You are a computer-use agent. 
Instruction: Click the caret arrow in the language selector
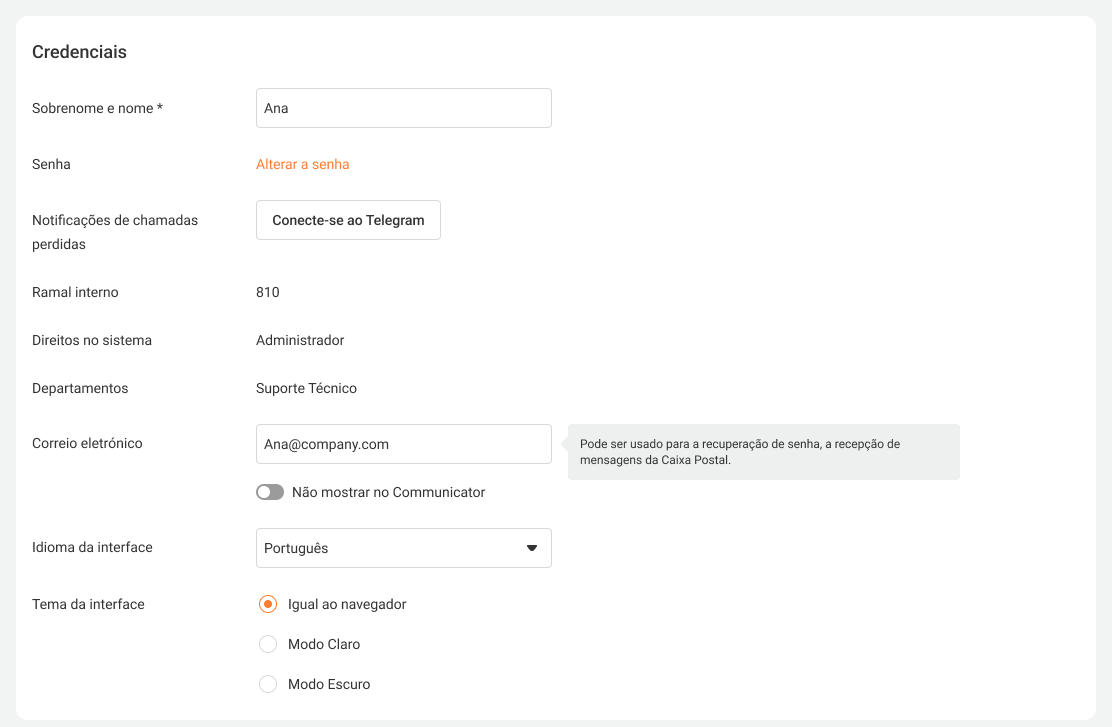click(x=532, y=548)
